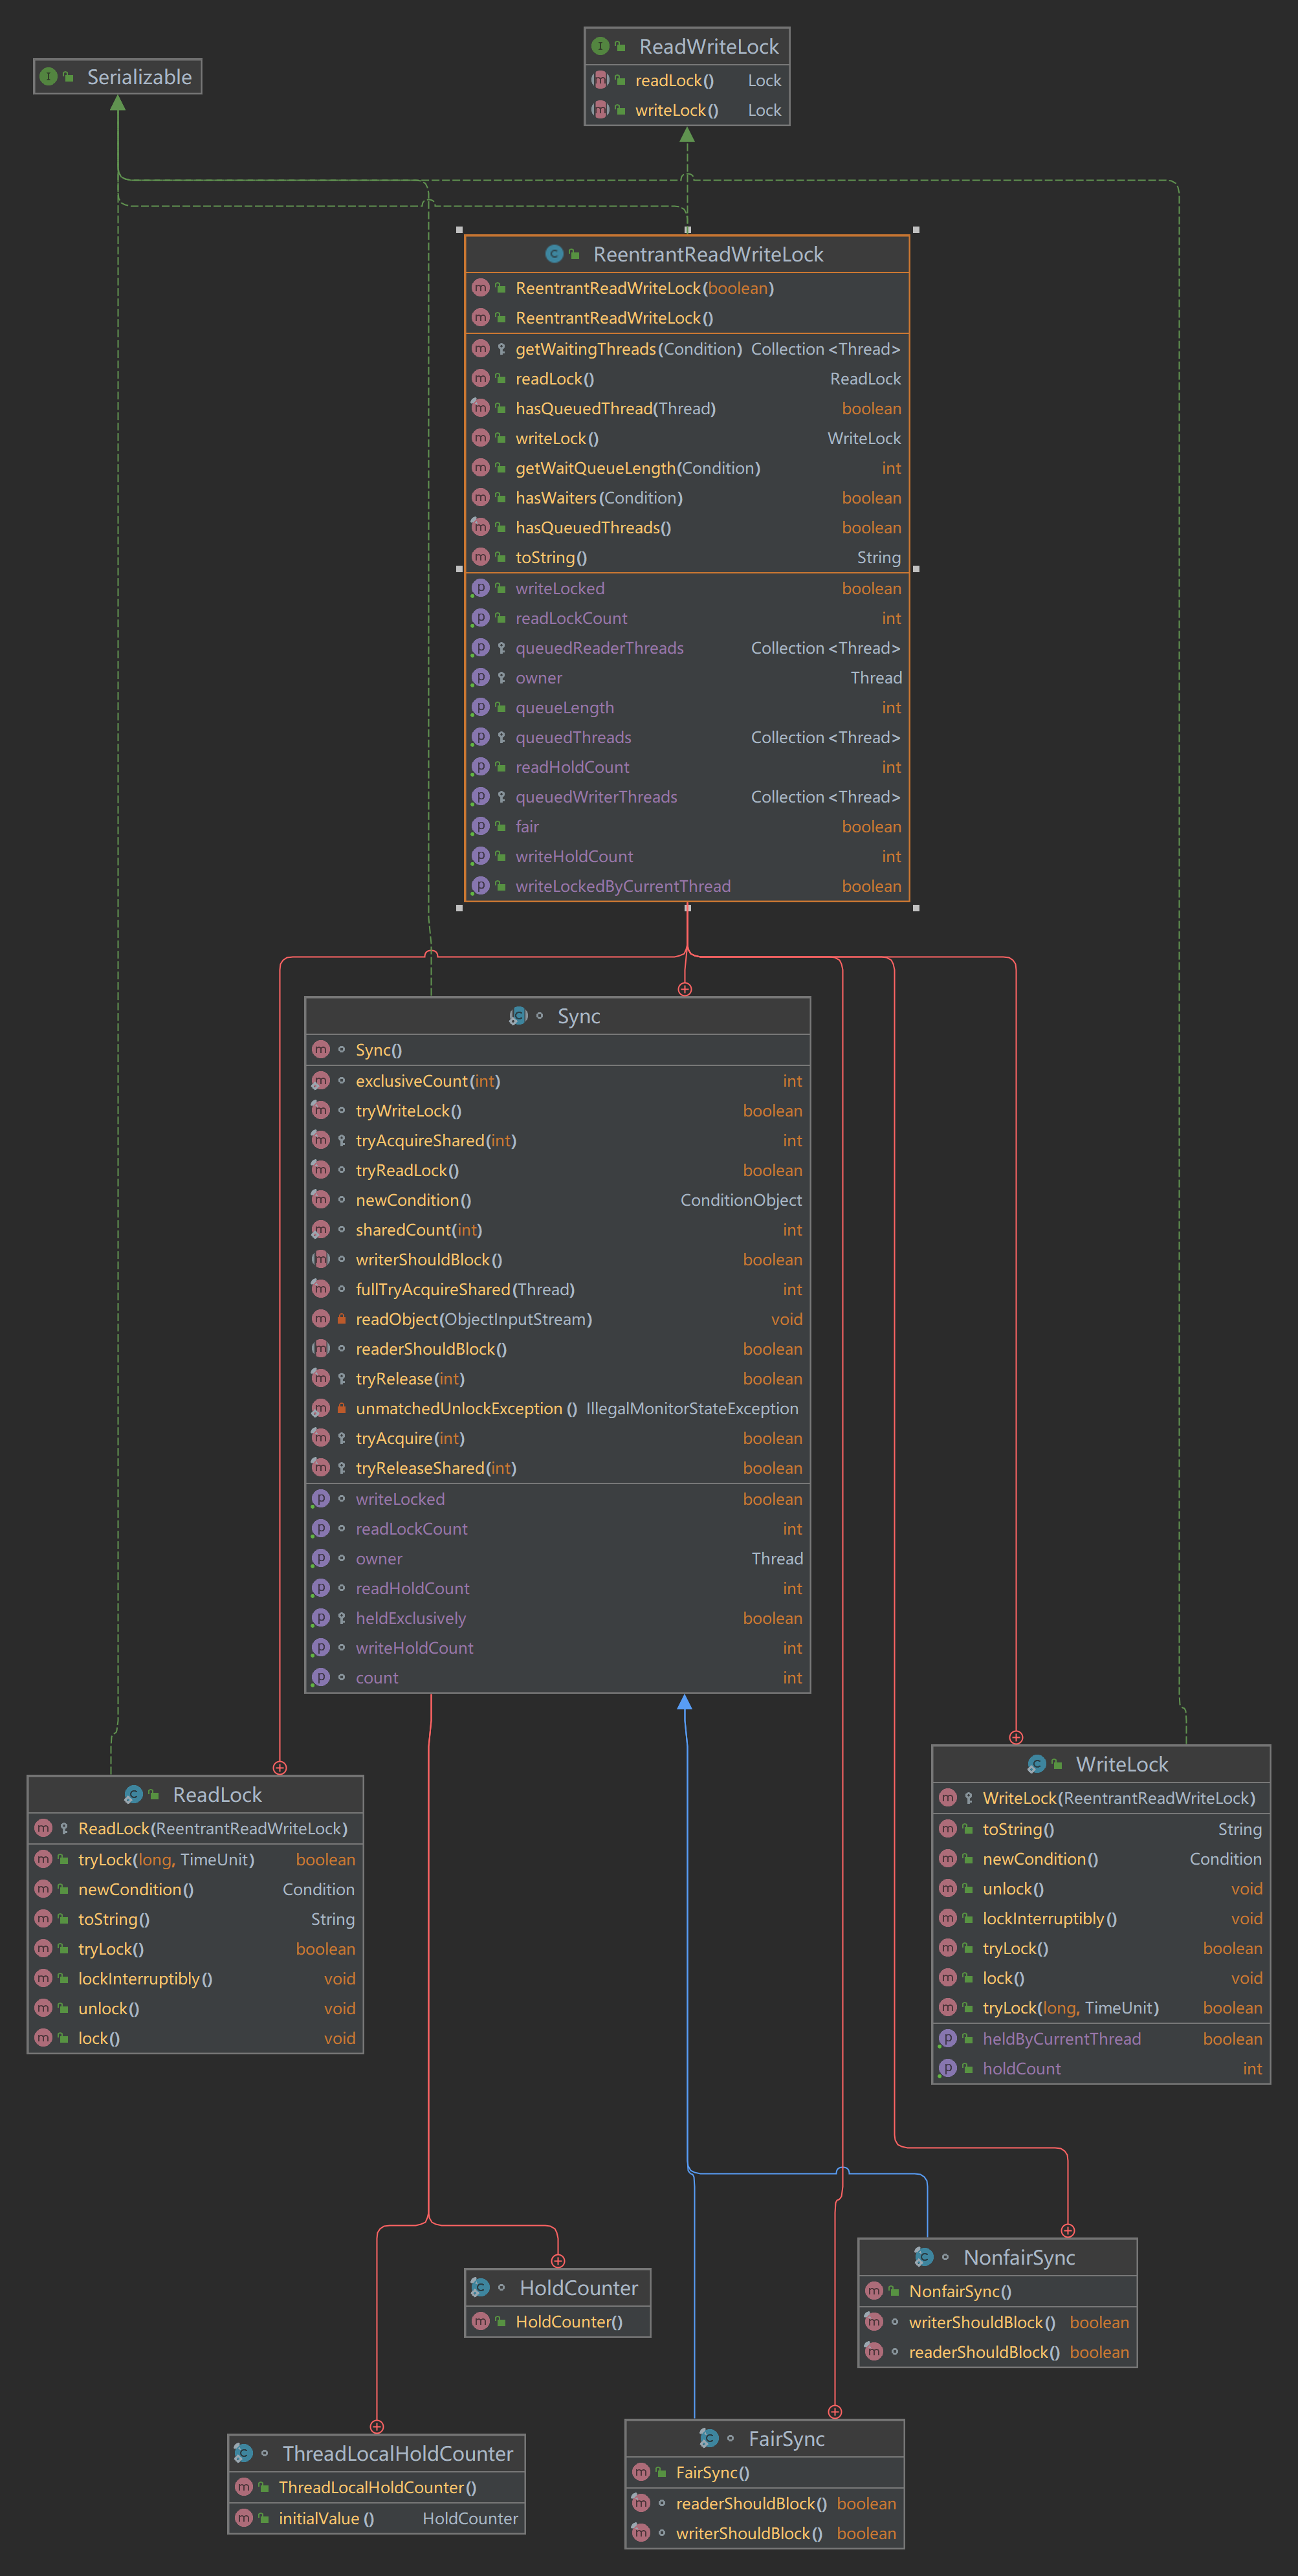Click the Sync abstract class icon
This screenshot has height=2576, width=1298.
518,1016
